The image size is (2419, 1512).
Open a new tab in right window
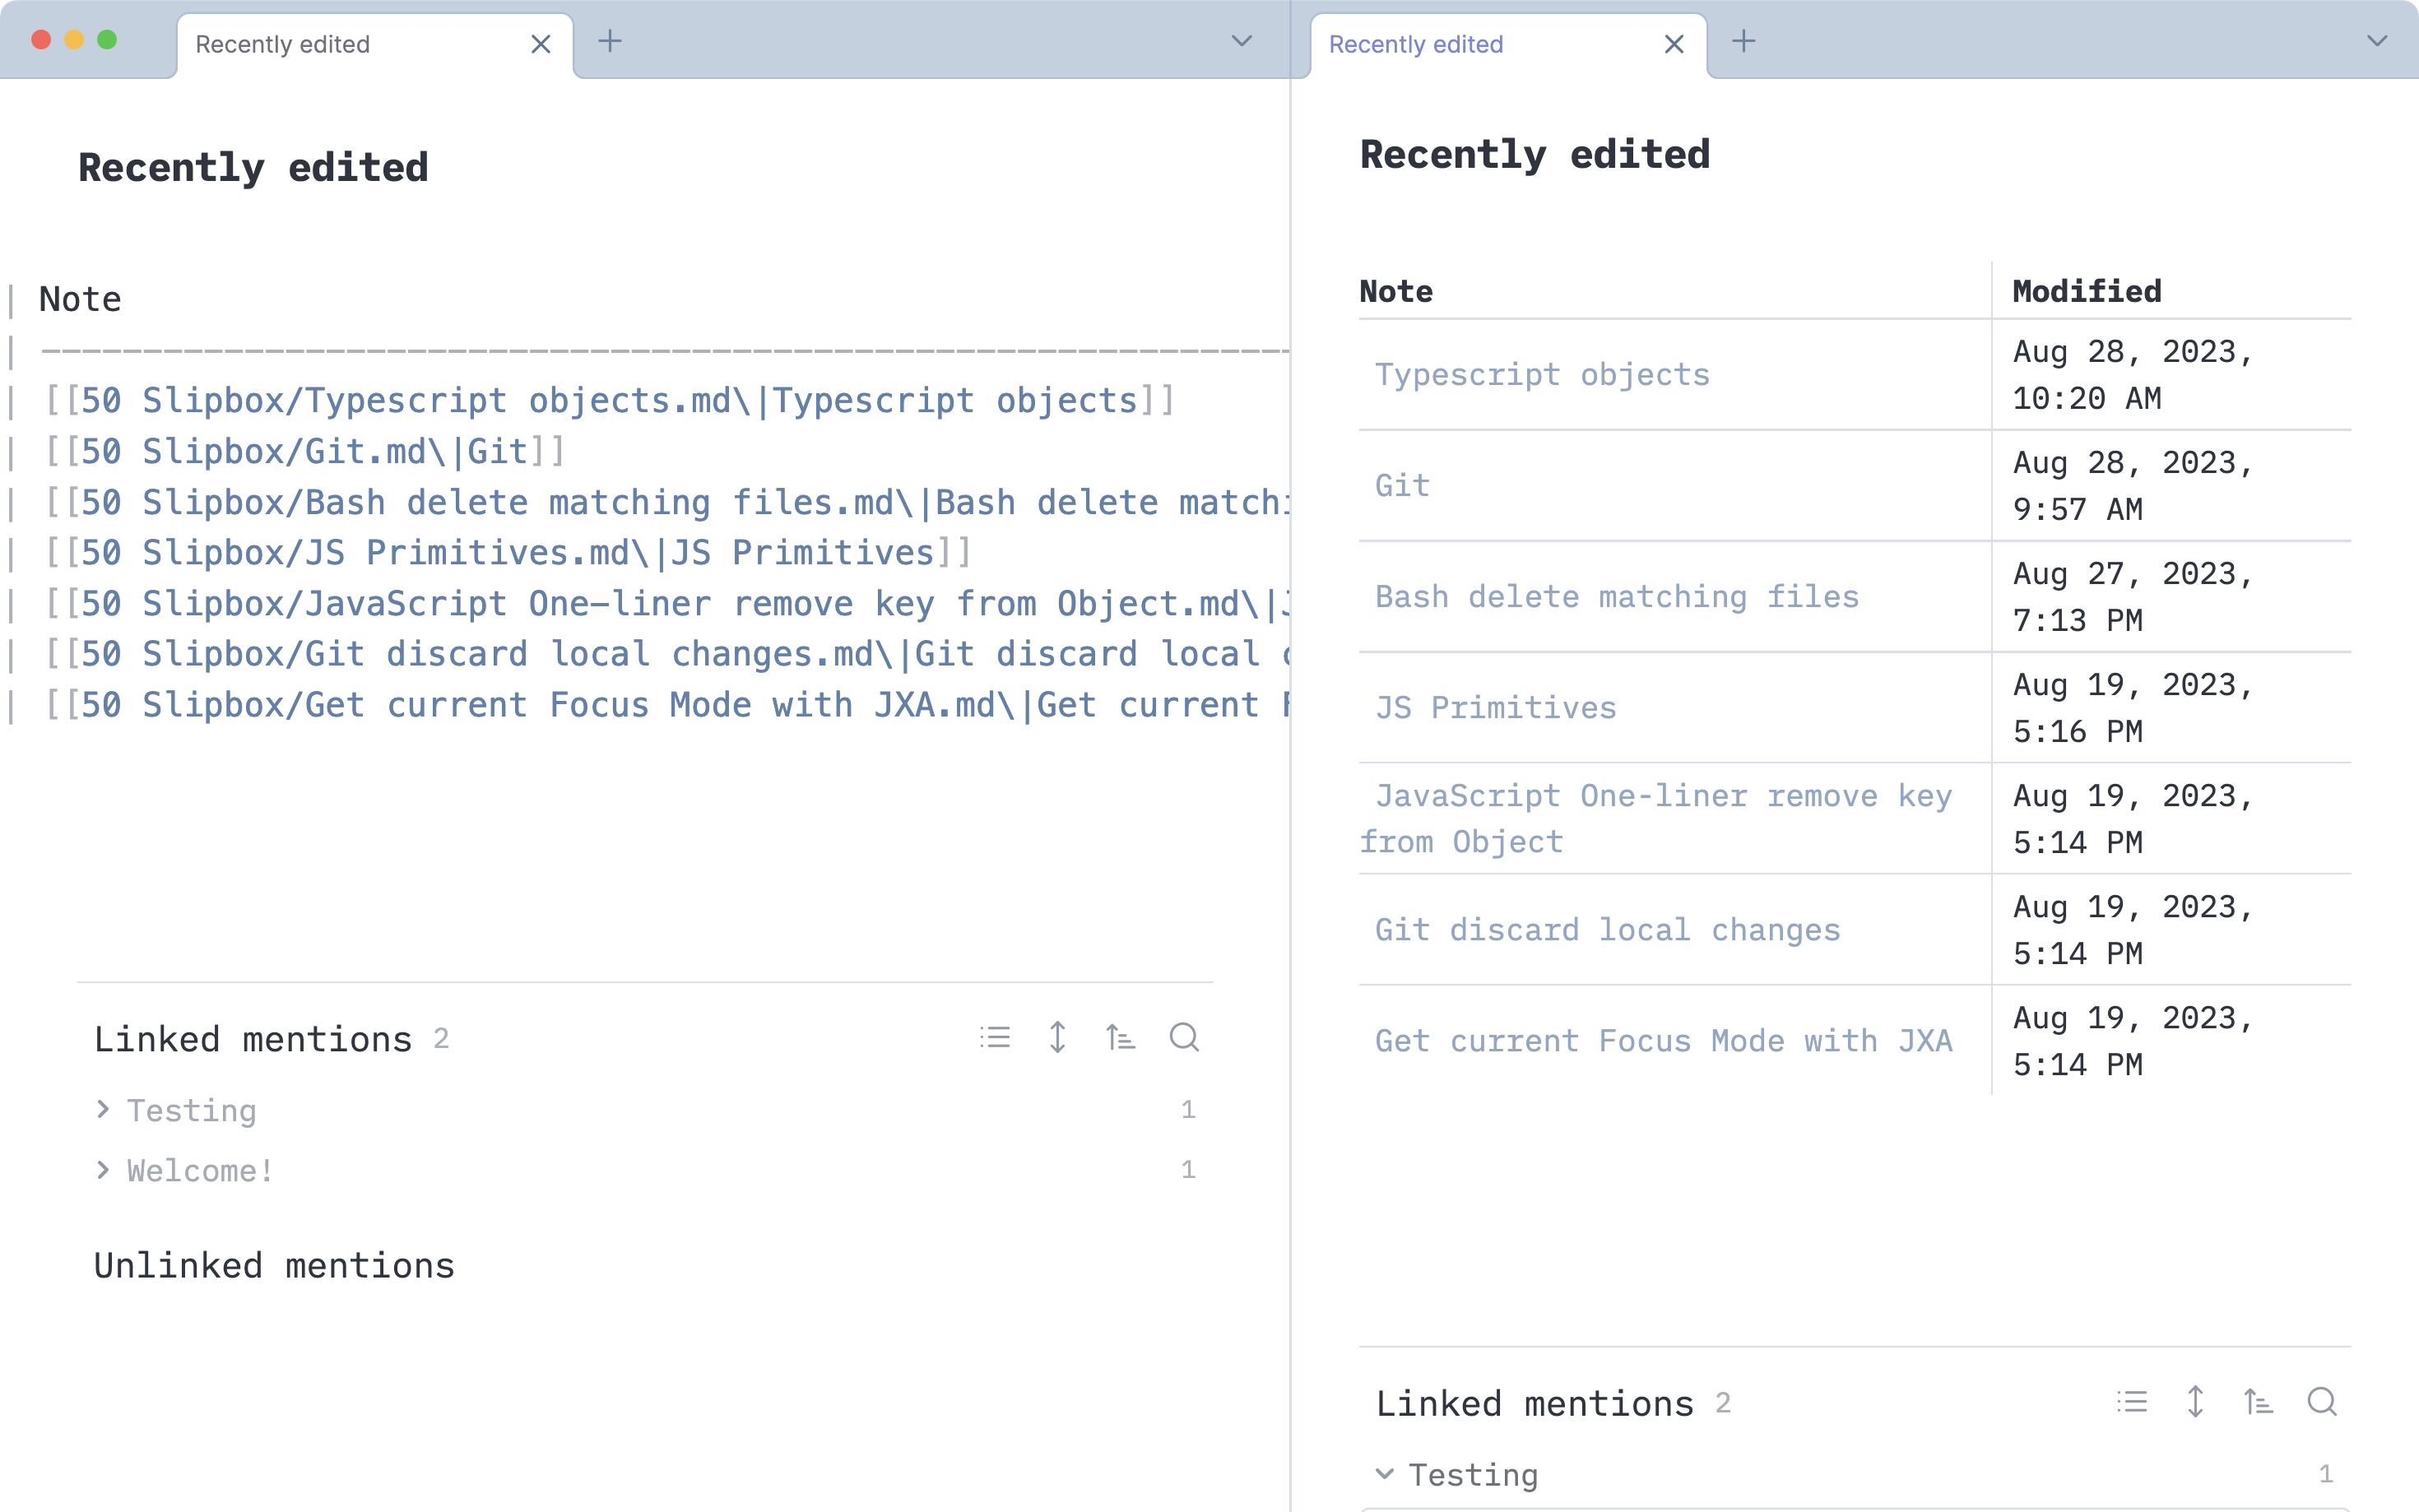point(1744,41)
